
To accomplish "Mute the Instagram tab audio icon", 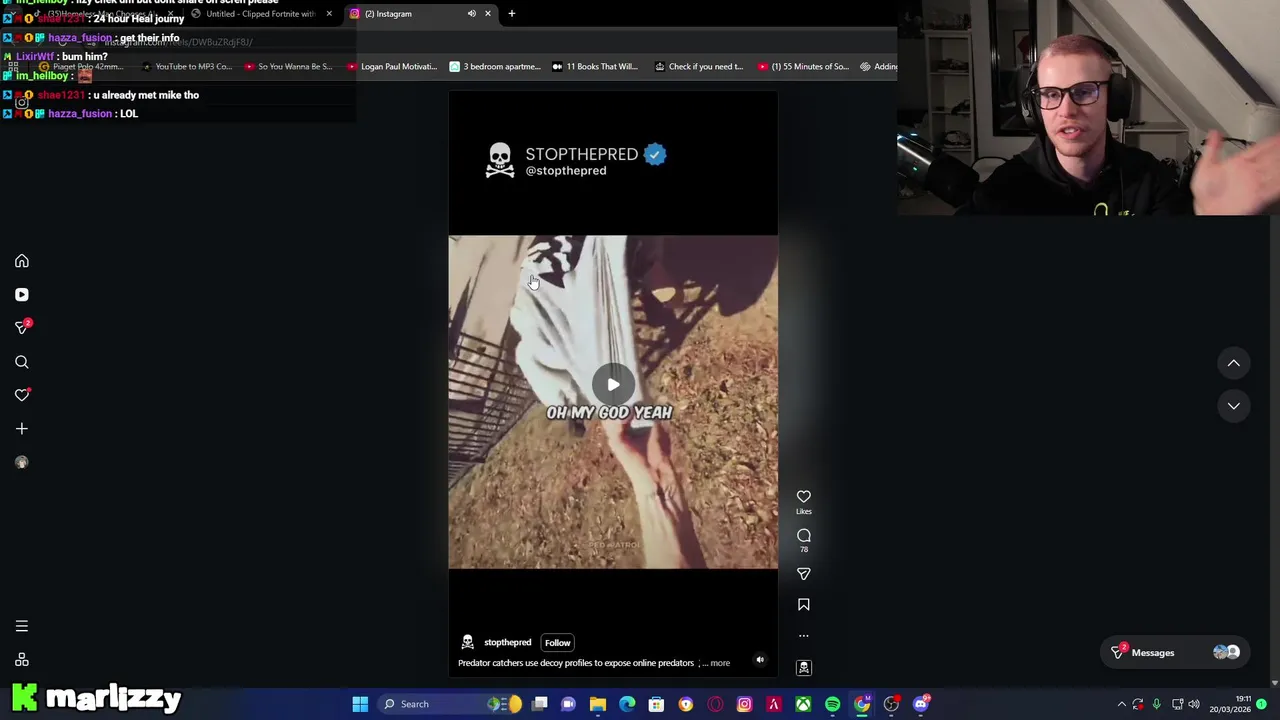I will [471, 14].
